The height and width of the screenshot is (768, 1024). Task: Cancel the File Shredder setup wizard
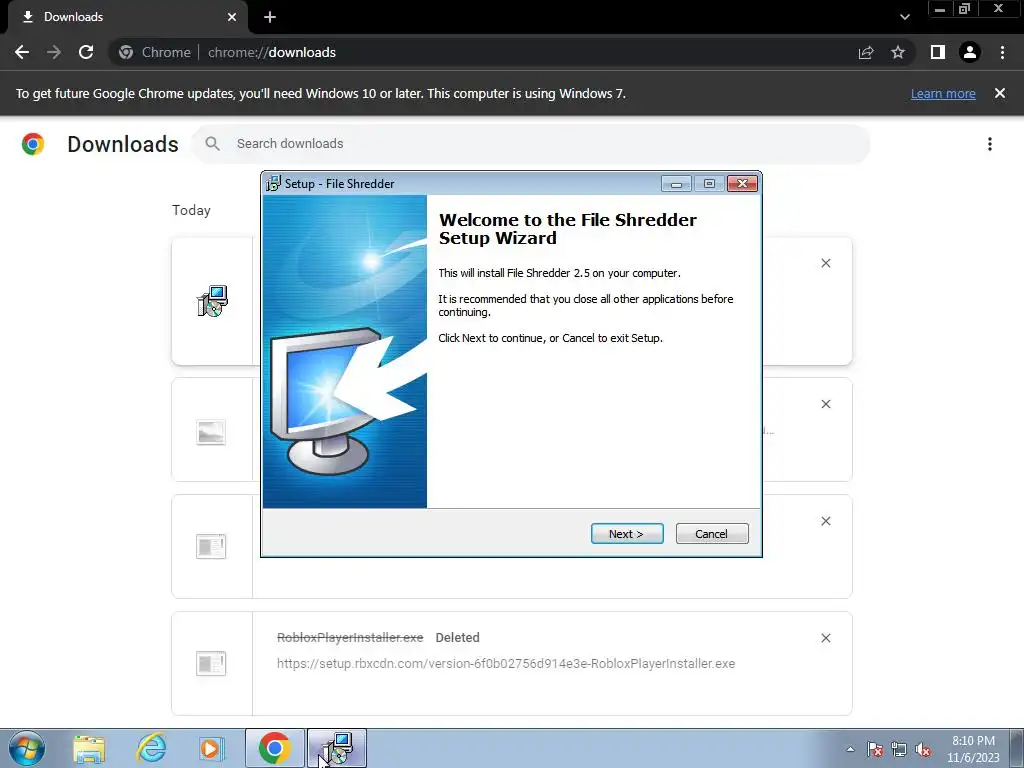712,534
